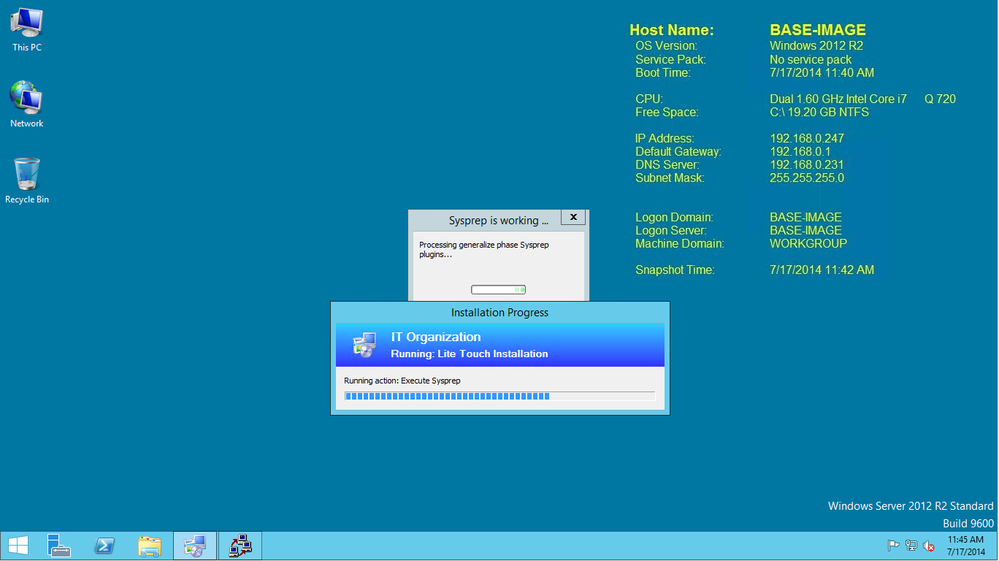Click 'Processing generalize phase Sysprep plugins' text
This screenshot has height=561, width=999.
click(x=484, y=250)
